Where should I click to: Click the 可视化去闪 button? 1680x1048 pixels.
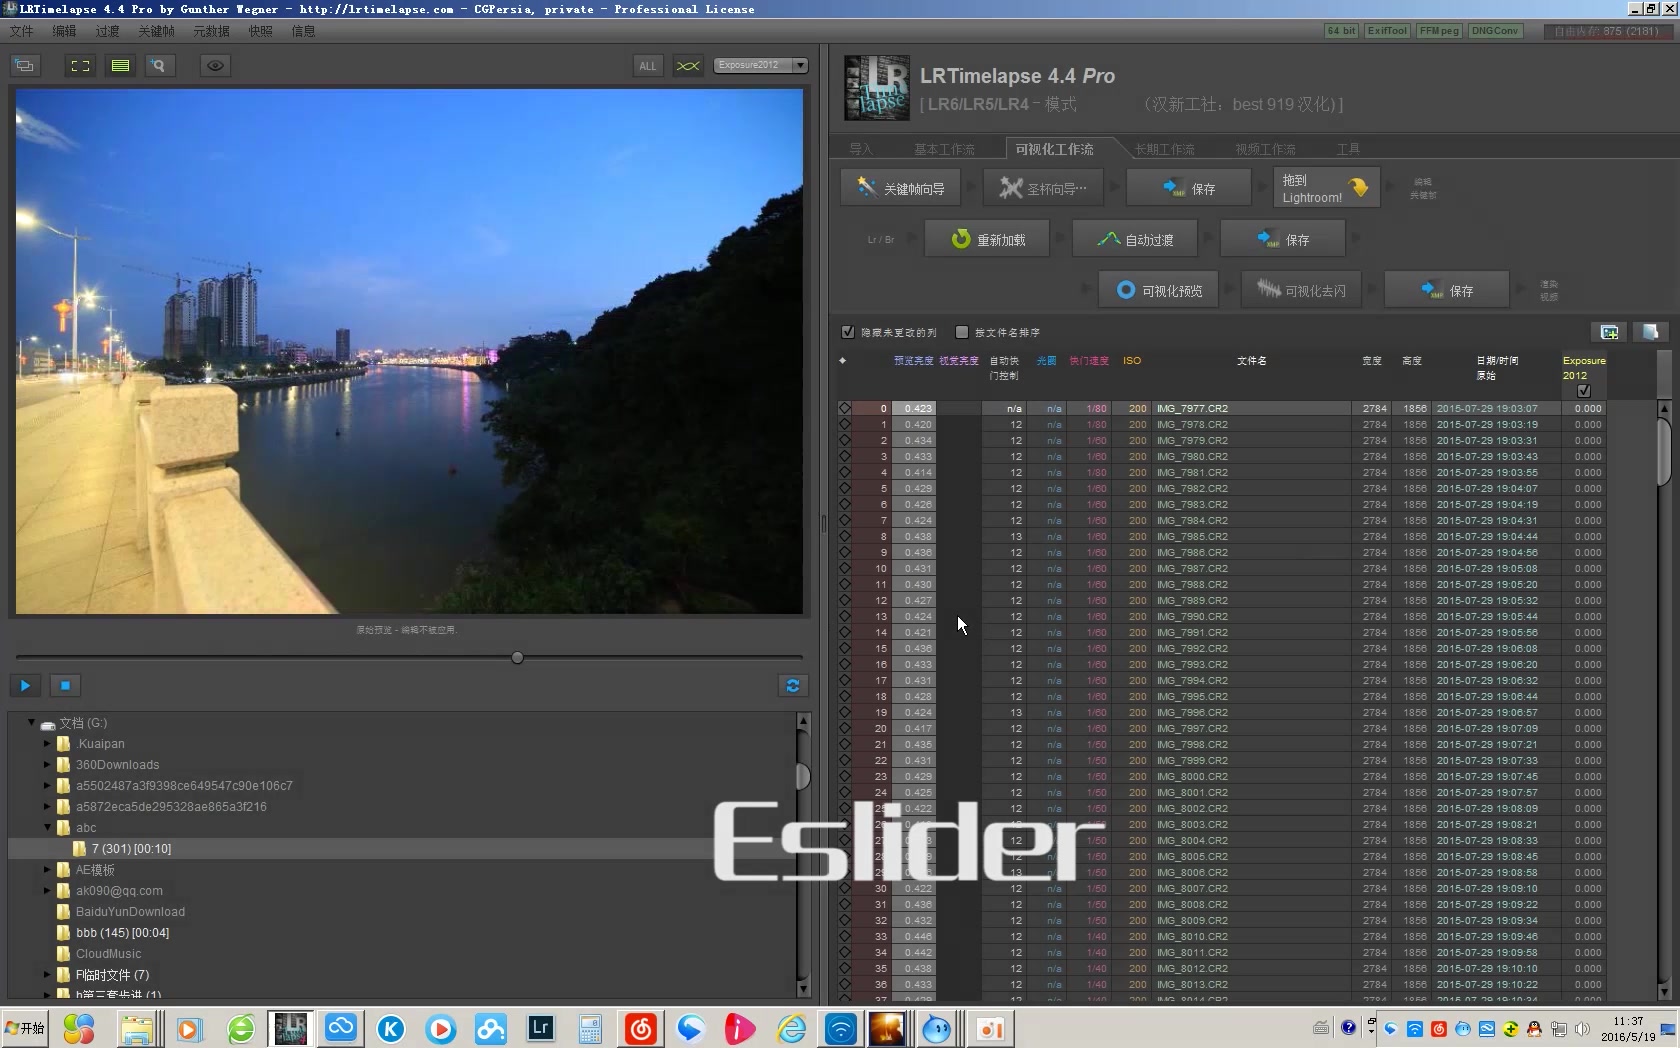click(x=1301, y=290)
